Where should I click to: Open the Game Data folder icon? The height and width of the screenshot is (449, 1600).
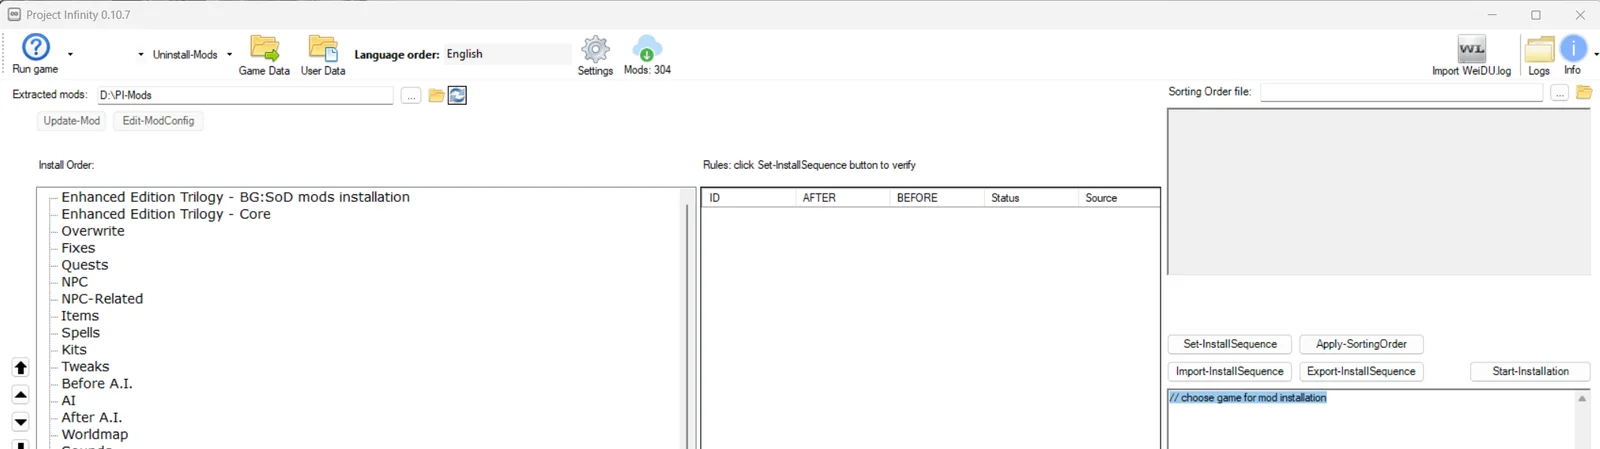(x=265, y=48)
